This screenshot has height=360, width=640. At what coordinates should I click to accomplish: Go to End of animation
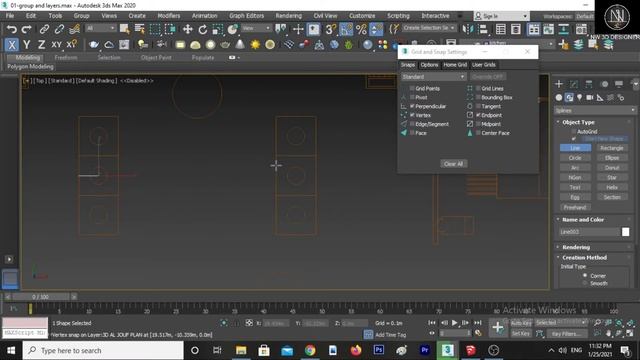477,323
